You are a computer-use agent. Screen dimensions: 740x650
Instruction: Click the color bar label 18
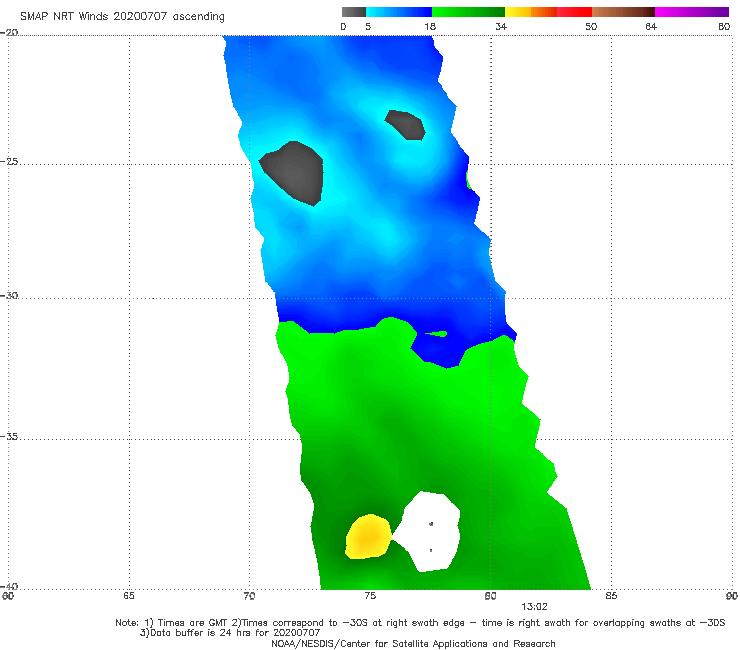pyautogui.click(x=430, y=27)
